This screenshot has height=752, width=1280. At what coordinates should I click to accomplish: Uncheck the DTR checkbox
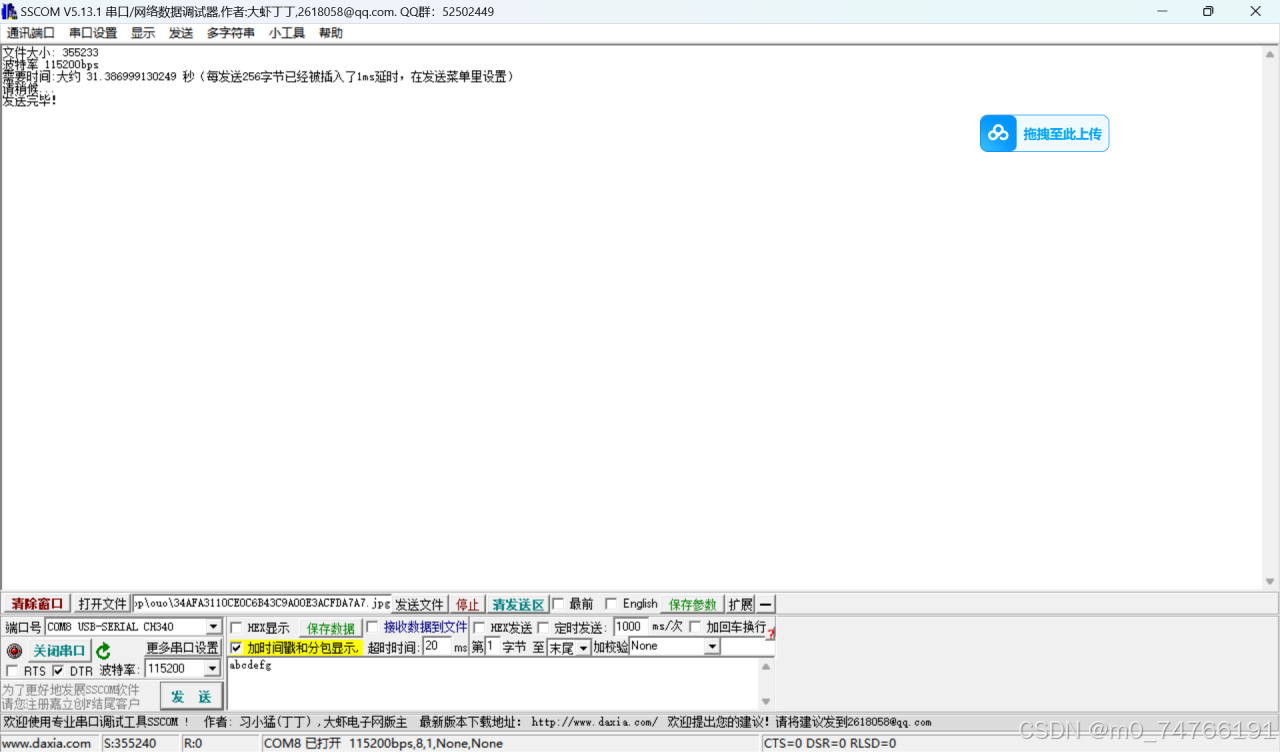click(x=58, y=670)
